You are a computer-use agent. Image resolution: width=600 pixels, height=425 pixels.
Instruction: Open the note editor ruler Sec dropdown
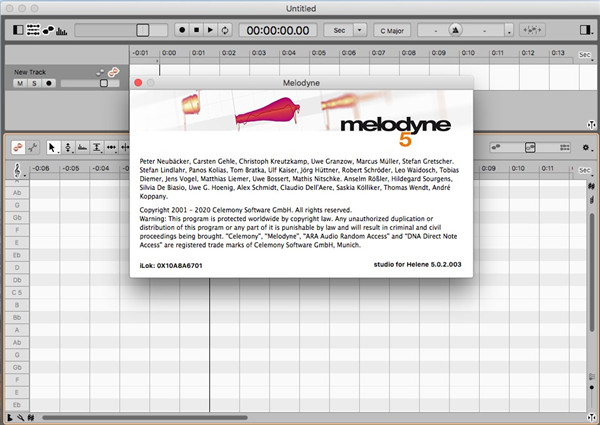[586, 171]
